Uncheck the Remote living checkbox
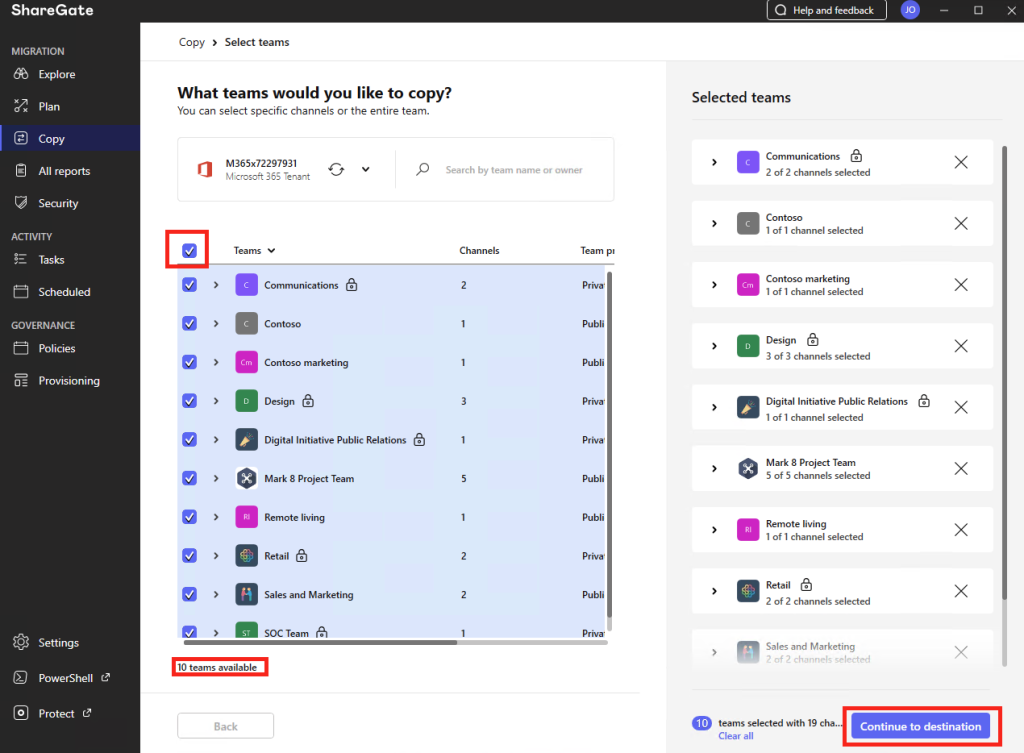The image size is (1024, 753). (x=189, y=517)
